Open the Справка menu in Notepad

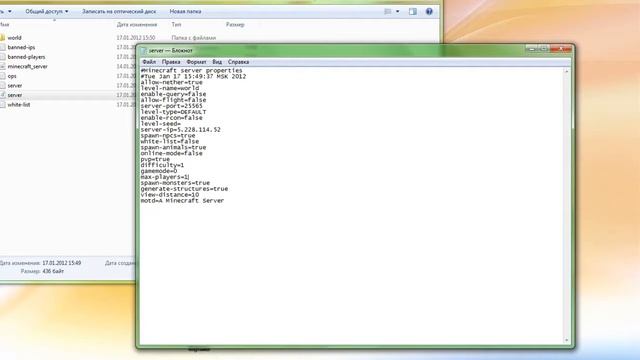(x=238, y=62)
